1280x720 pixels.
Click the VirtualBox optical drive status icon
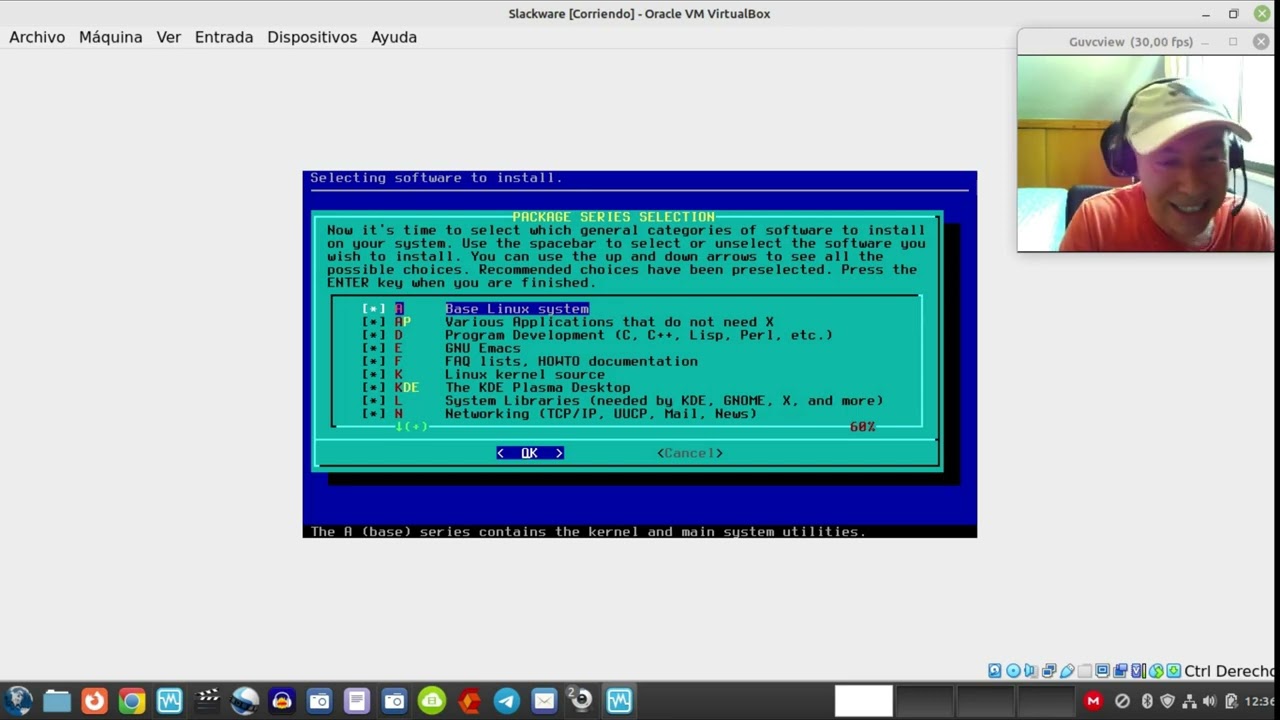1013,671
